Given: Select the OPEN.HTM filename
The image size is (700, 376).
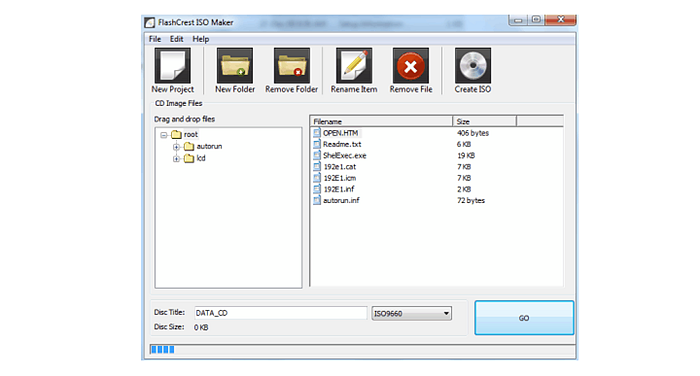Looking at the screenshot, I should coord(341,133).
